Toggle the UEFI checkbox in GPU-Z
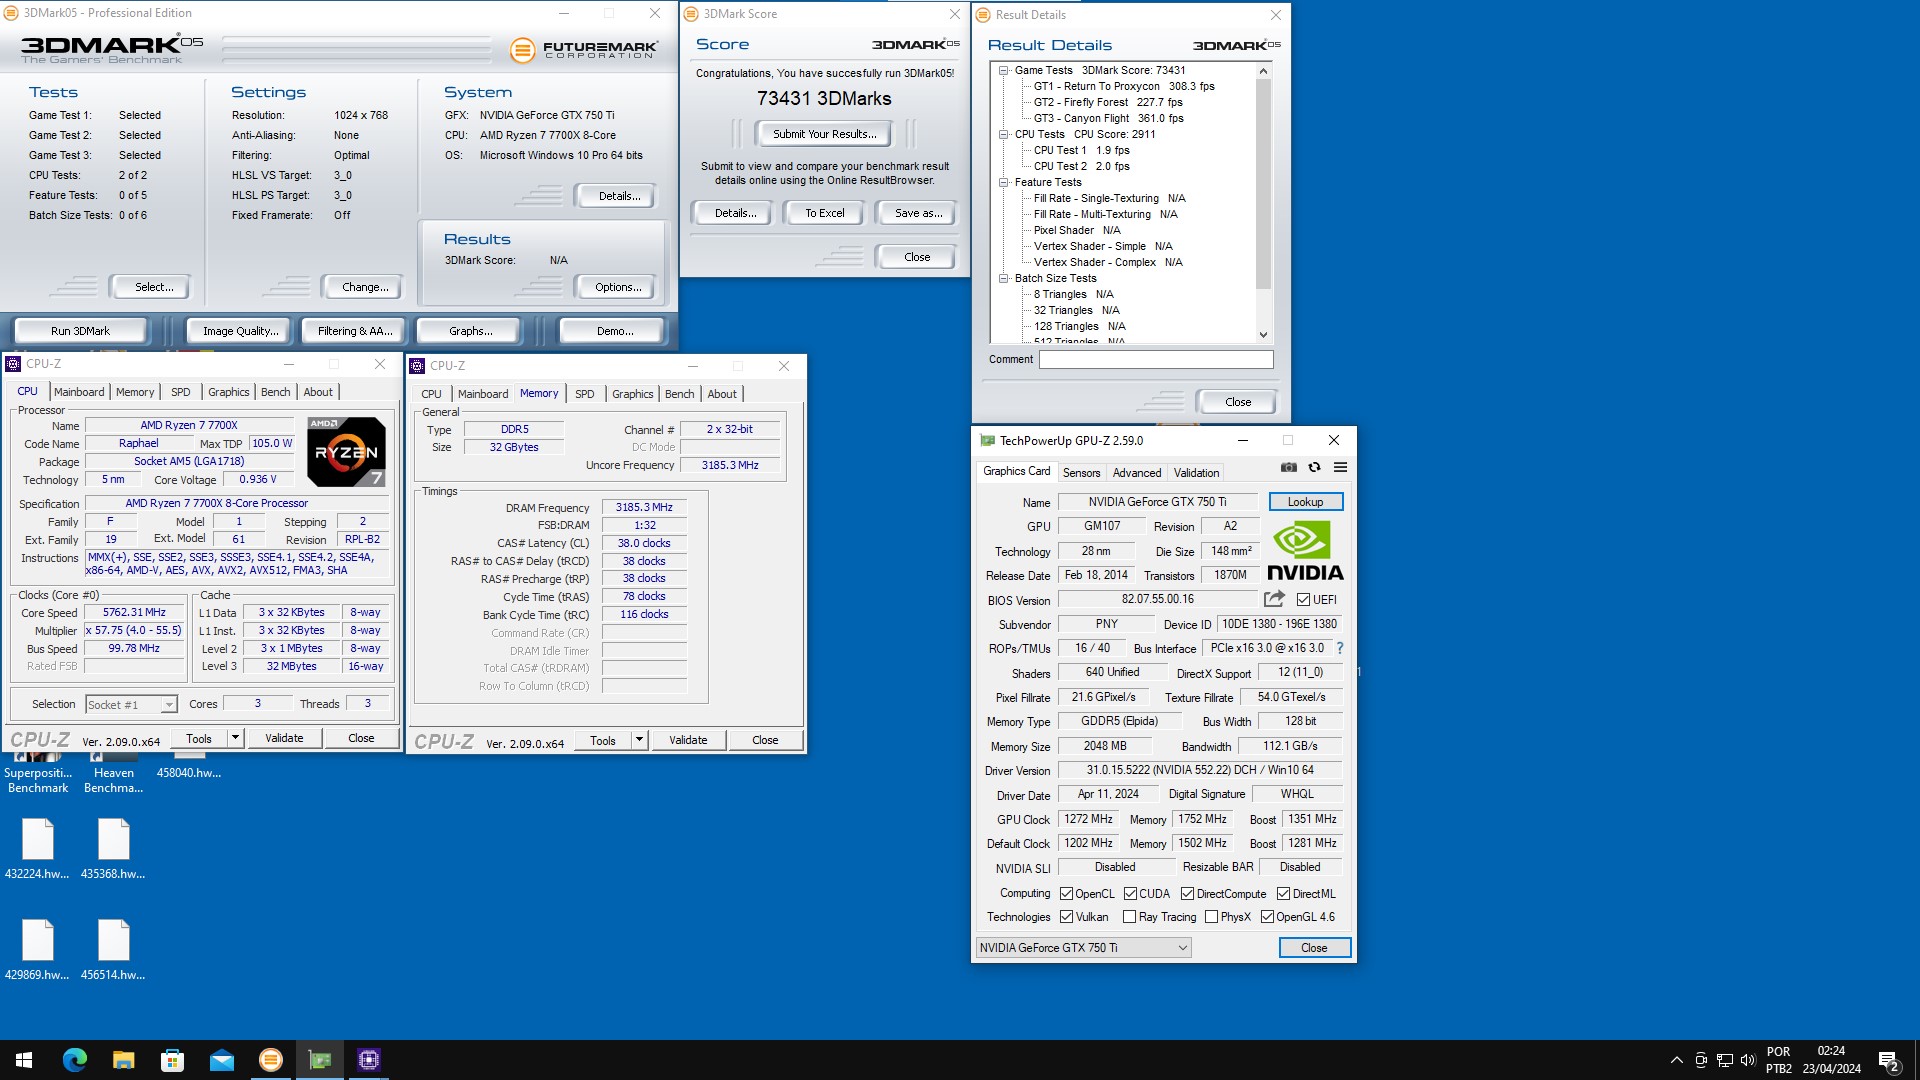 click(1303, 600)
